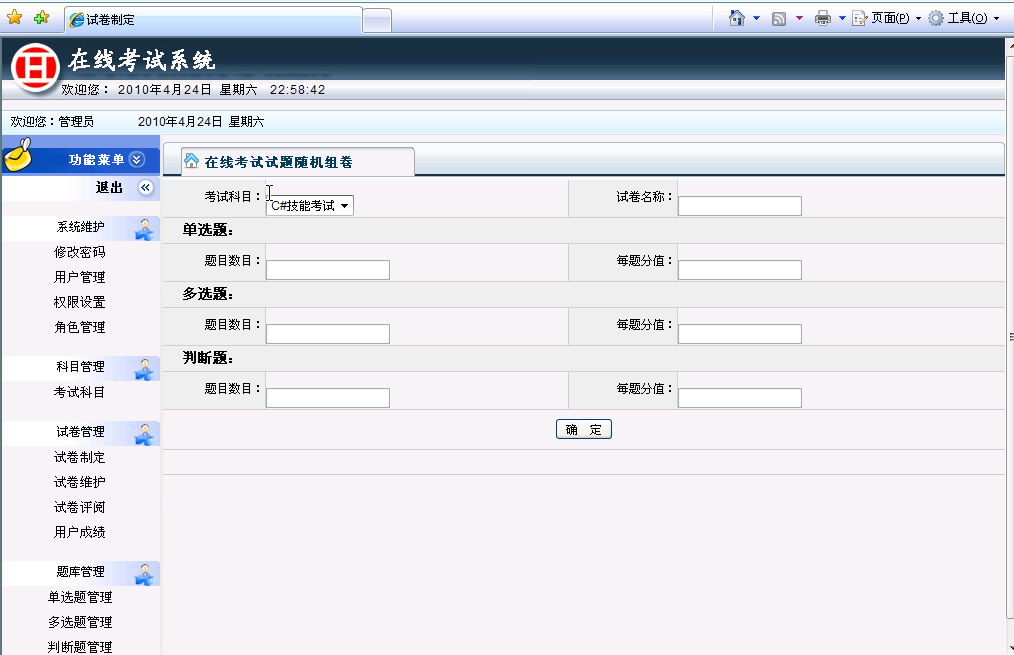The width and height of the screenshot is (1014, 655).
Task: Click the Favorites star icon
Action: click(14, 17)
